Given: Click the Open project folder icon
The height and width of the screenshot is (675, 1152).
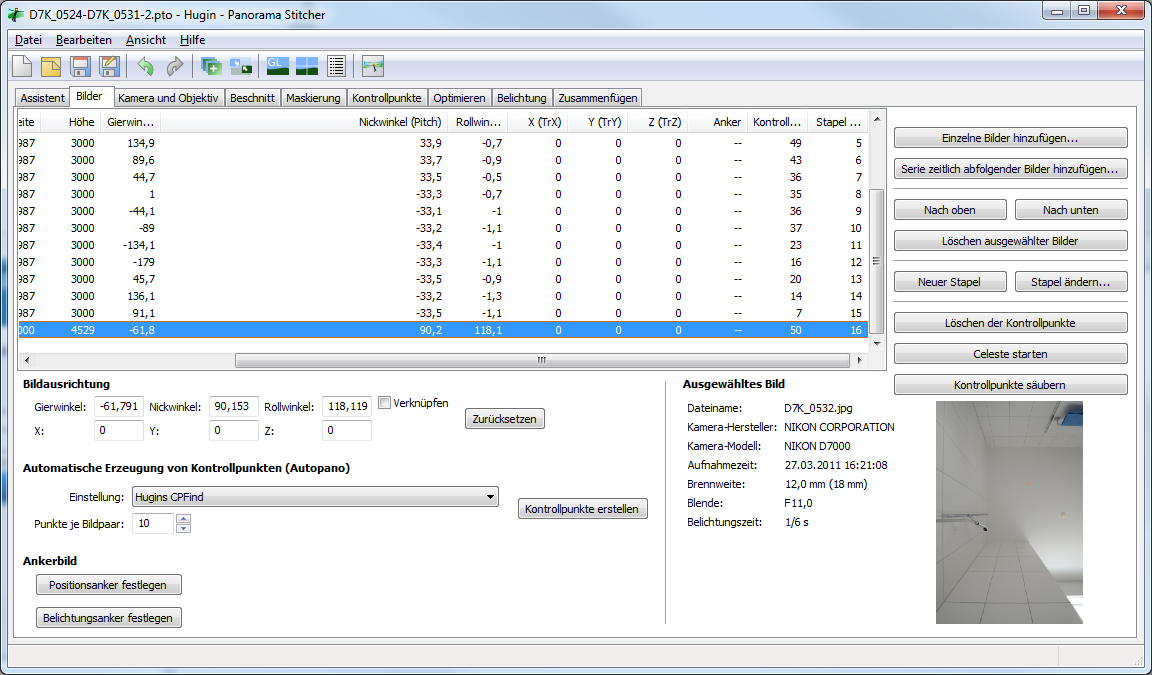Looking at the screenshot, I should coord(51,67).
